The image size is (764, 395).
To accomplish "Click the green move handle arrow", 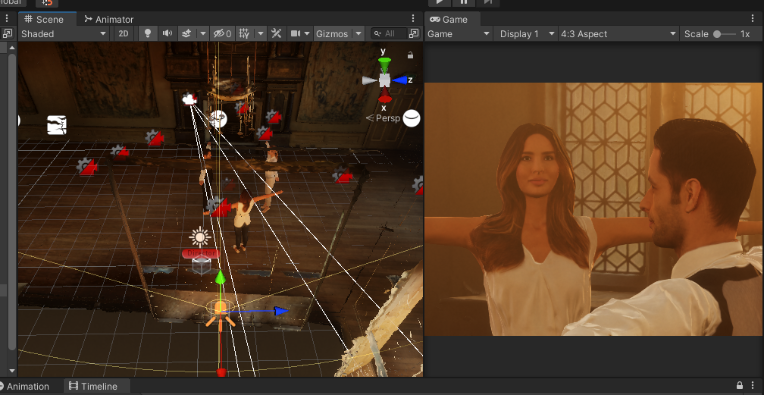I will 220,278.
